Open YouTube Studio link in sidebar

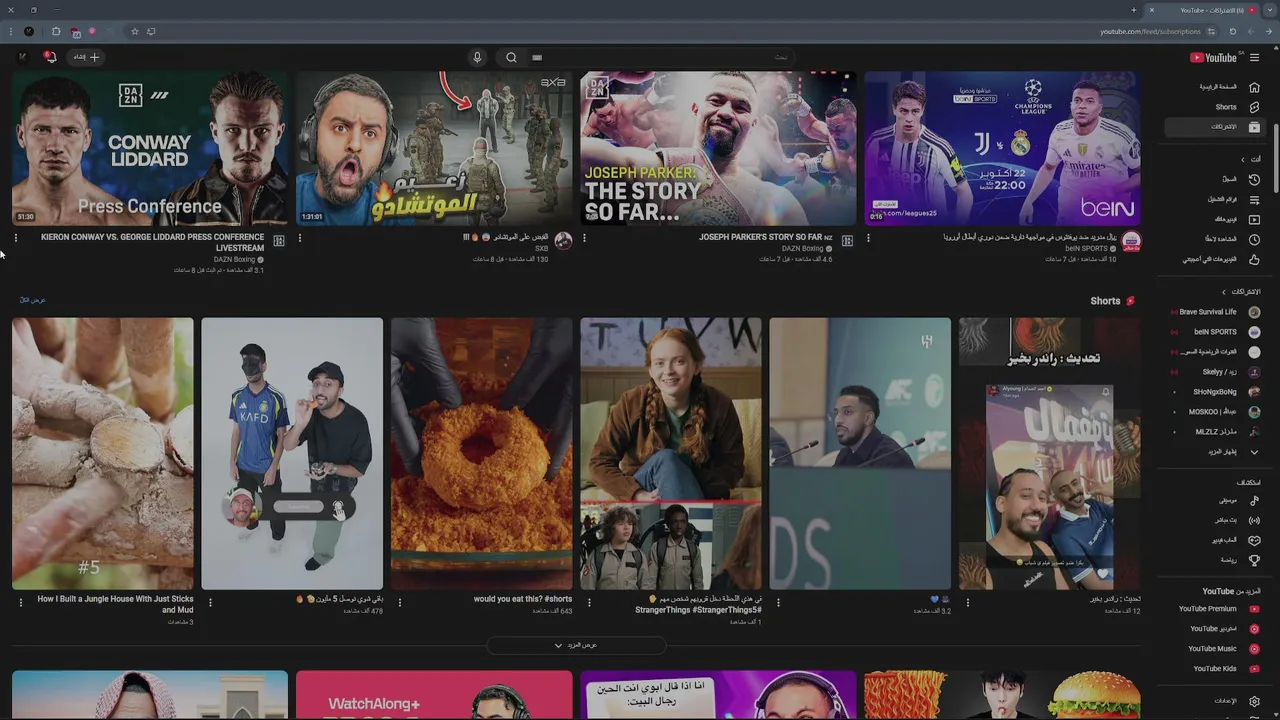(x=1213, y=629)
